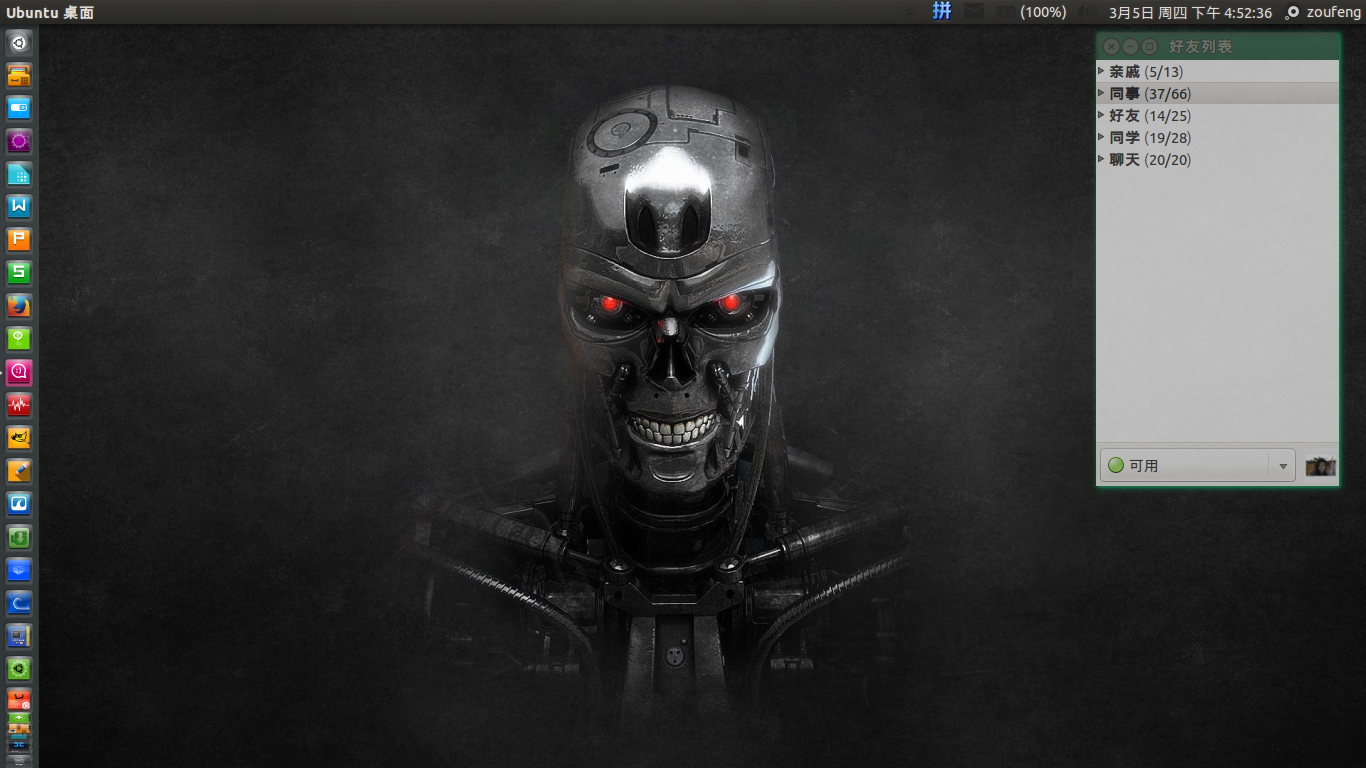The image size is (1366, 768).
Task: Launch GIMP from the launcher
Action: pos(20,438)
